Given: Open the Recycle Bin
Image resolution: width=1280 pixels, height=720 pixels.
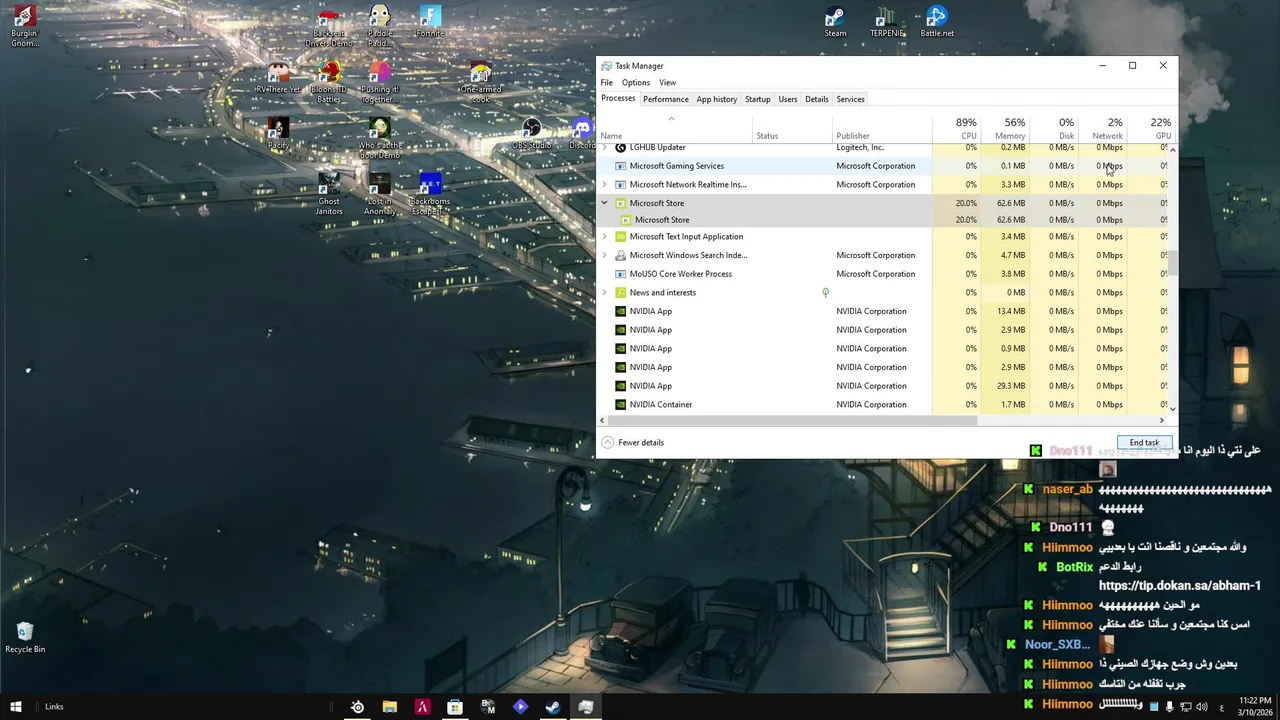Looking at the screenshot, I should [25, 638].
